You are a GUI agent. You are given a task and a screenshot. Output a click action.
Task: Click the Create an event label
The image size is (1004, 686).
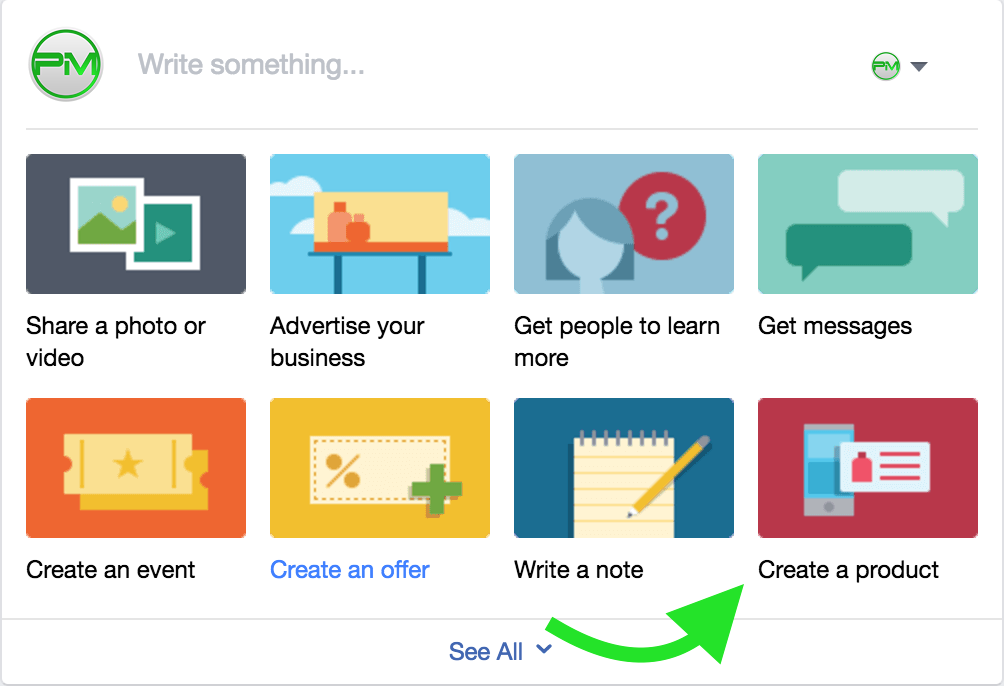tap(111, 569)
